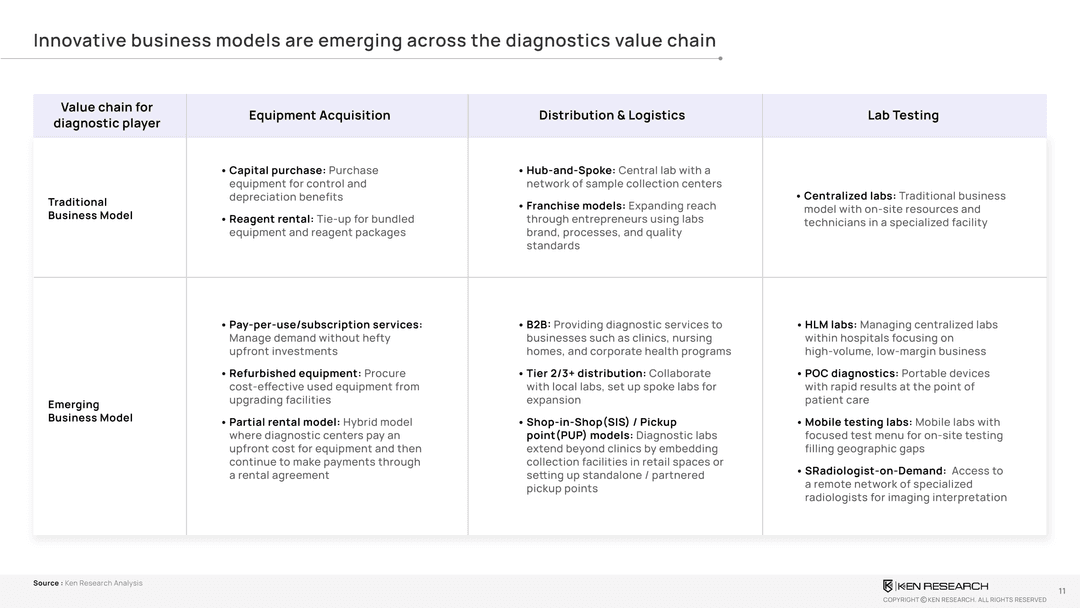Click the Reagent rental bullet heading

click(x=271, y=219)
